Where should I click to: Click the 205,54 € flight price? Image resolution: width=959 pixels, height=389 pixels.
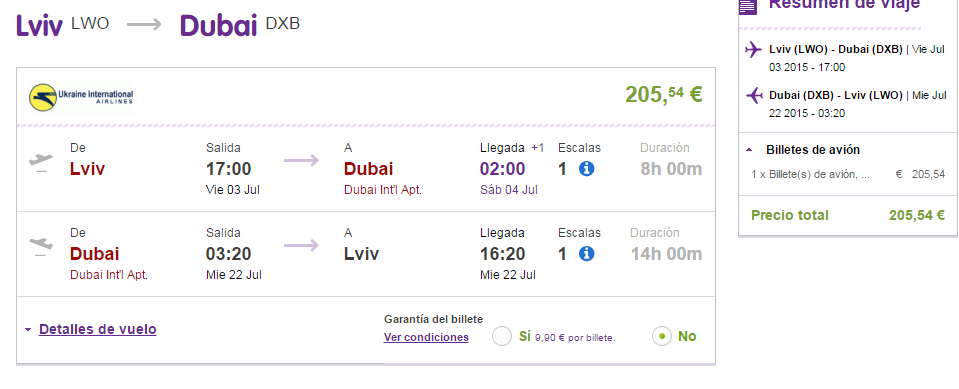(664, 94)
